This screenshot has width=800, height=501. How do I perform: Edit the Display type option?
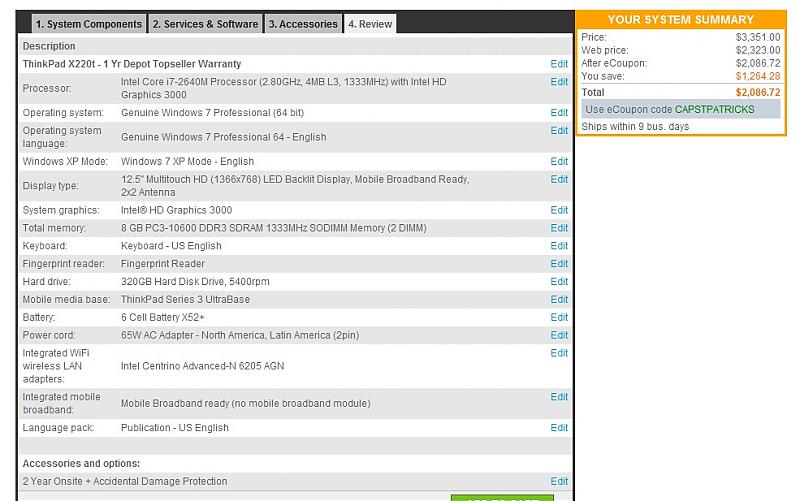pos(559,179)
